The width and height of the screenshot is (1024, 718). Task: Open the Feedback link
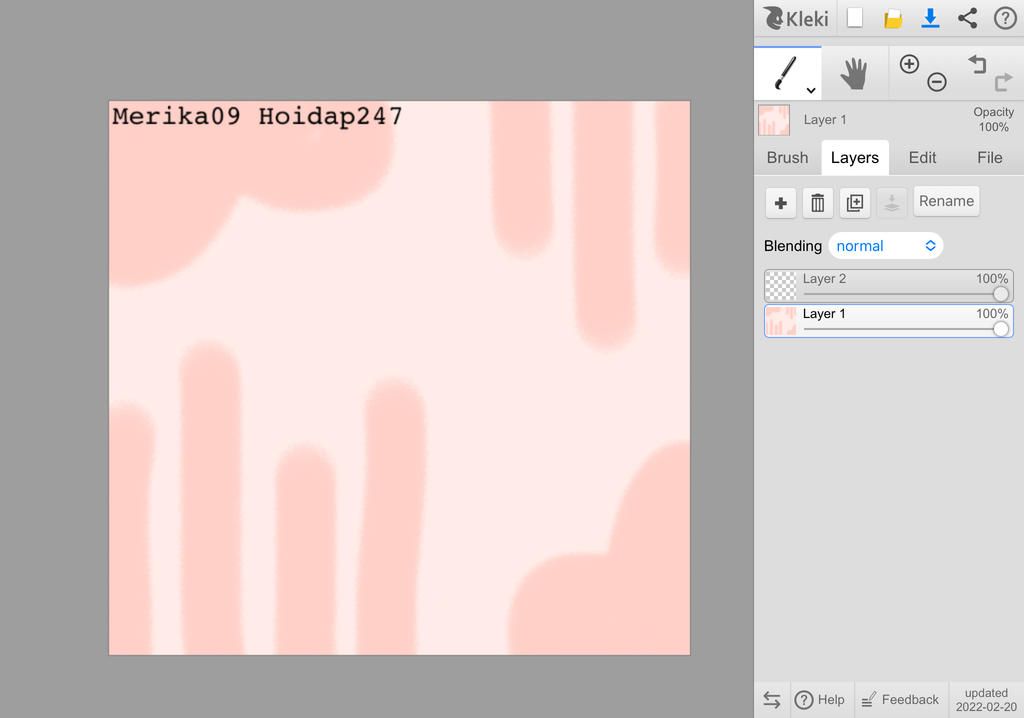click(x=900, y=700)
